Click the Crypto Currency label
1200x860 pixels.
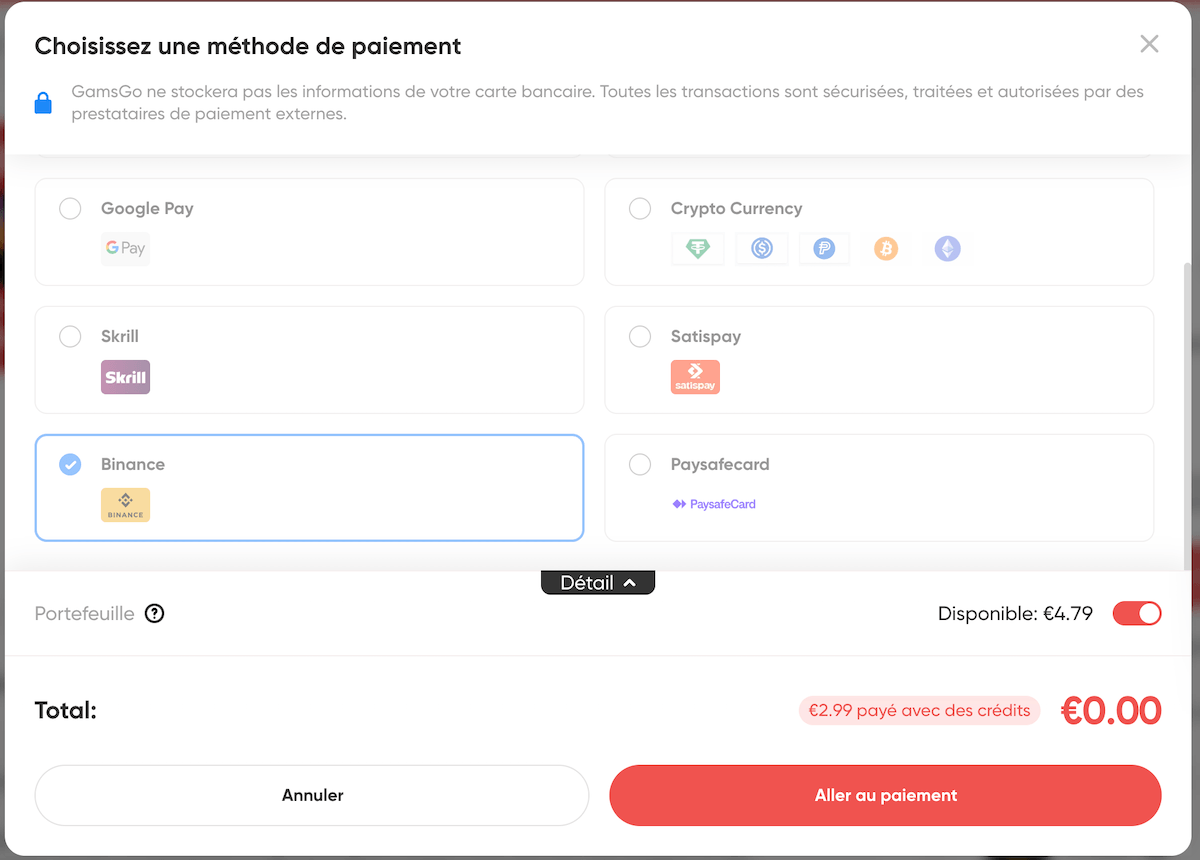tap(737, 208)
